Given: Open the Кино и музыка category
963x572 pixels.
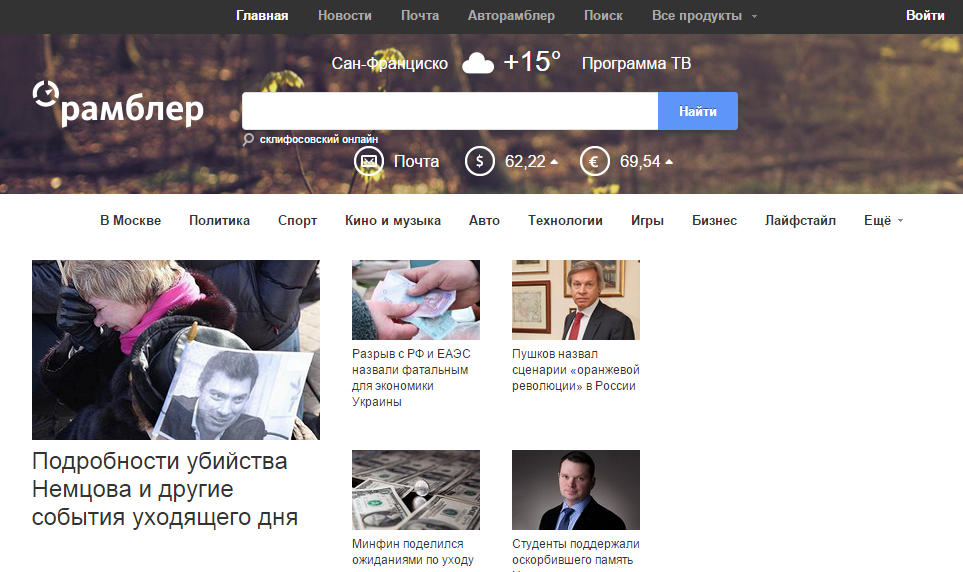Looking at the screenshot, I should coord(393,221).
